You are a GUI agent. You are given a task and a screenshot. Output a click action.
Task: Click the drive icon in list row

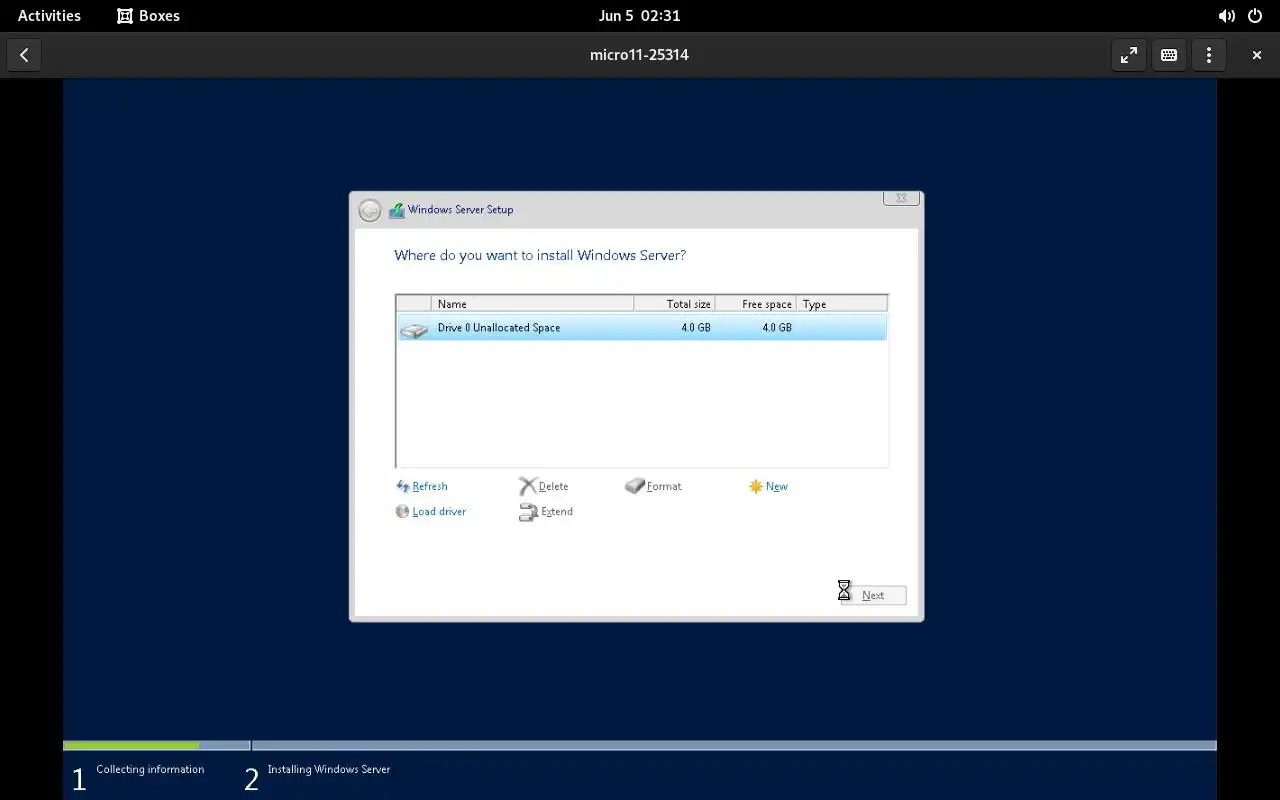click(x=414, y=329)
